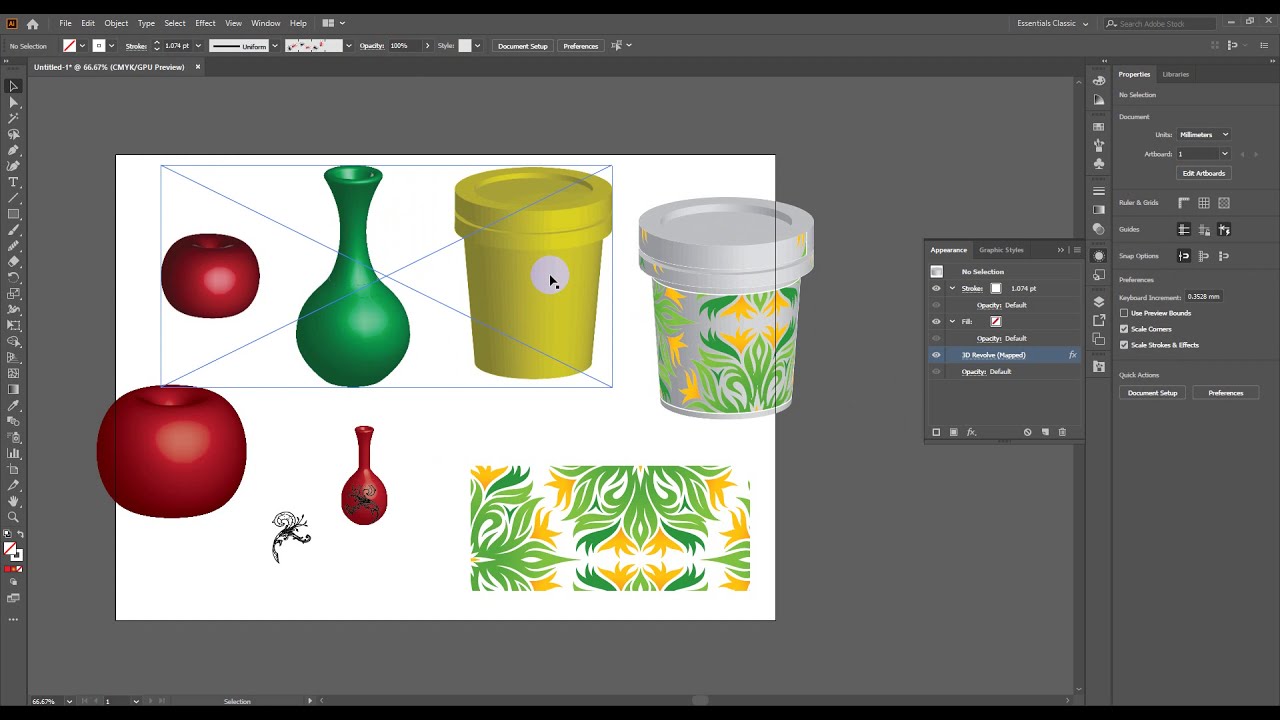Image resolution: width=1280 pixels, height=720 pixels.
Task: Select the Hand tool
Action: [13, 501]
